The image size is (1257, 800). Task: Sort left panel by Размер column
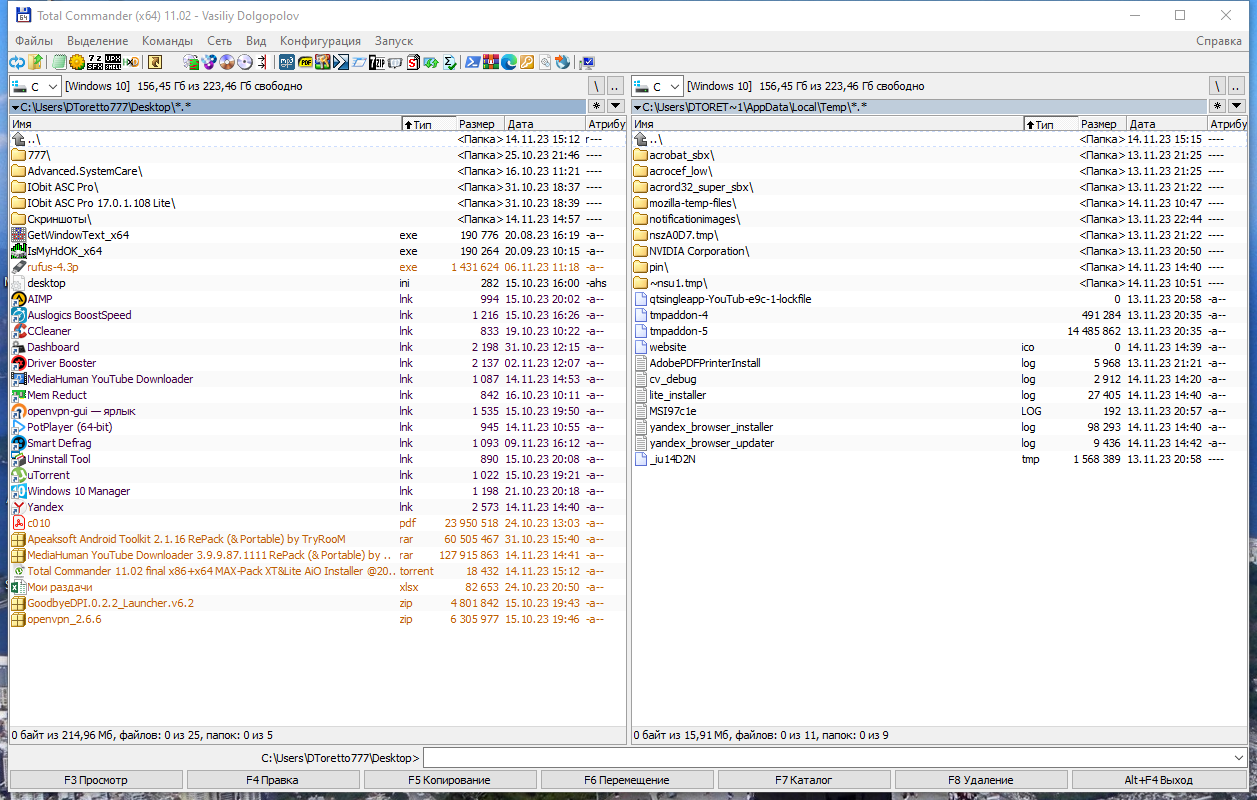coord(479,124)
